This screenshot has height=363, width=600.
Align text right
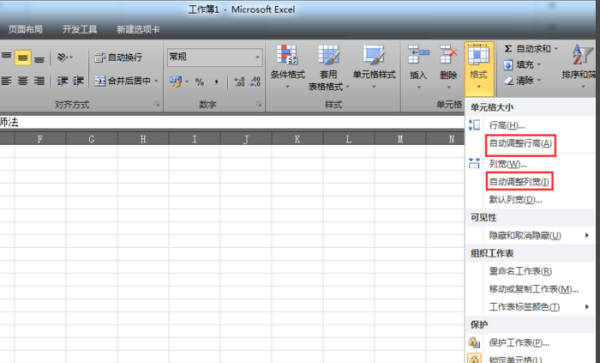point(39,81)
